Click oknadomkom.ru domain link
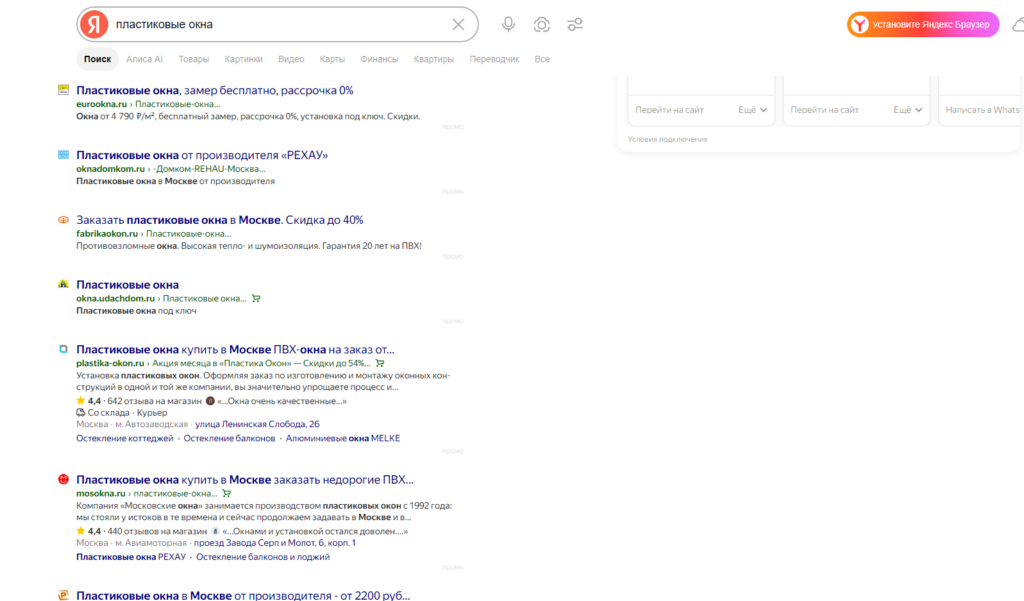Screen dimensions: 1024x601 tap(110, 169)
